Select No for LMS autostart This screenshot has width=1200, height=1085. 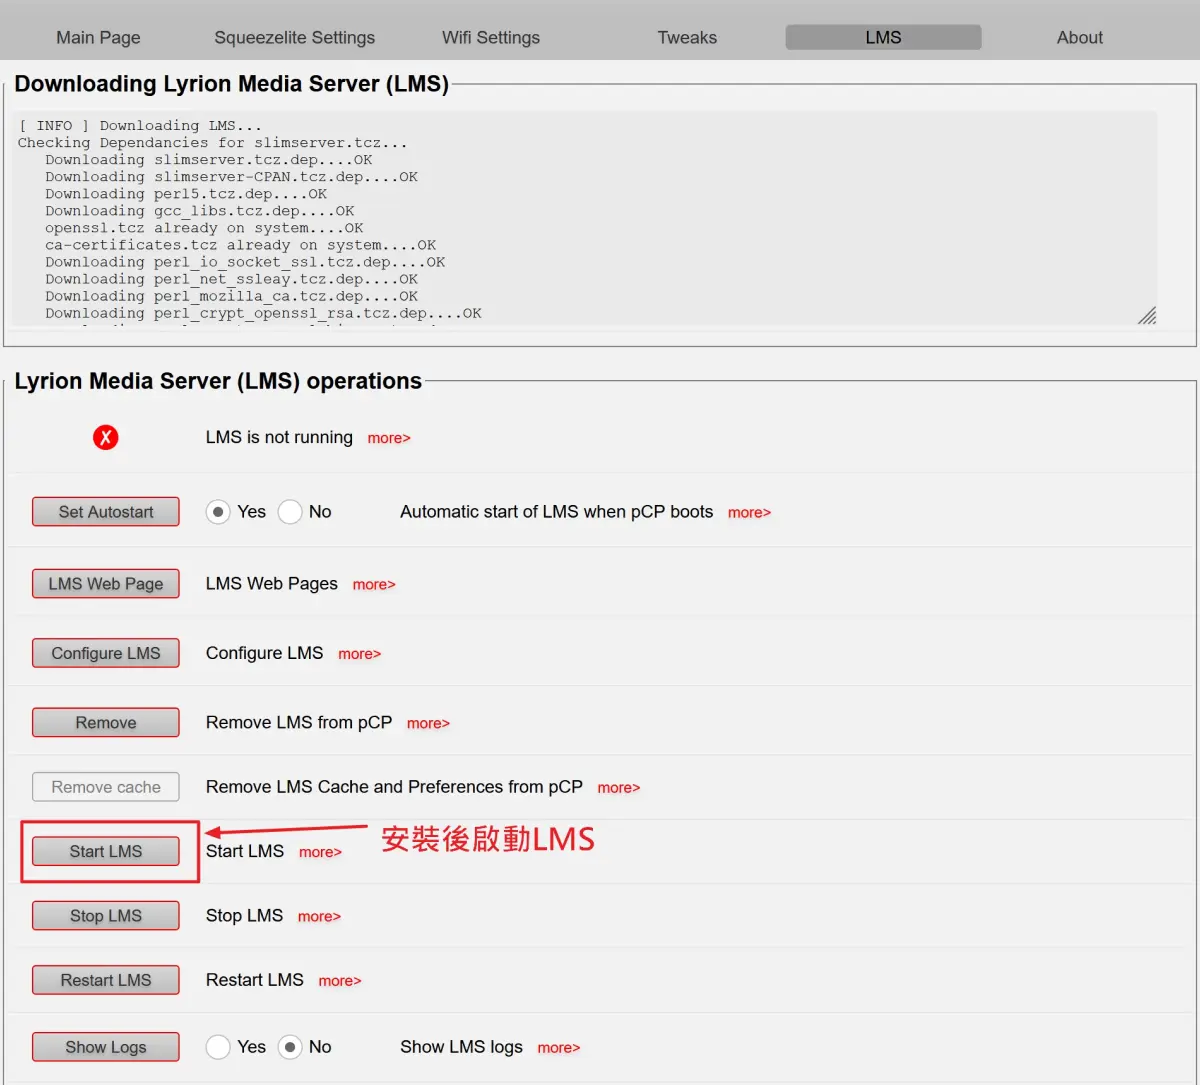point(290,512)
